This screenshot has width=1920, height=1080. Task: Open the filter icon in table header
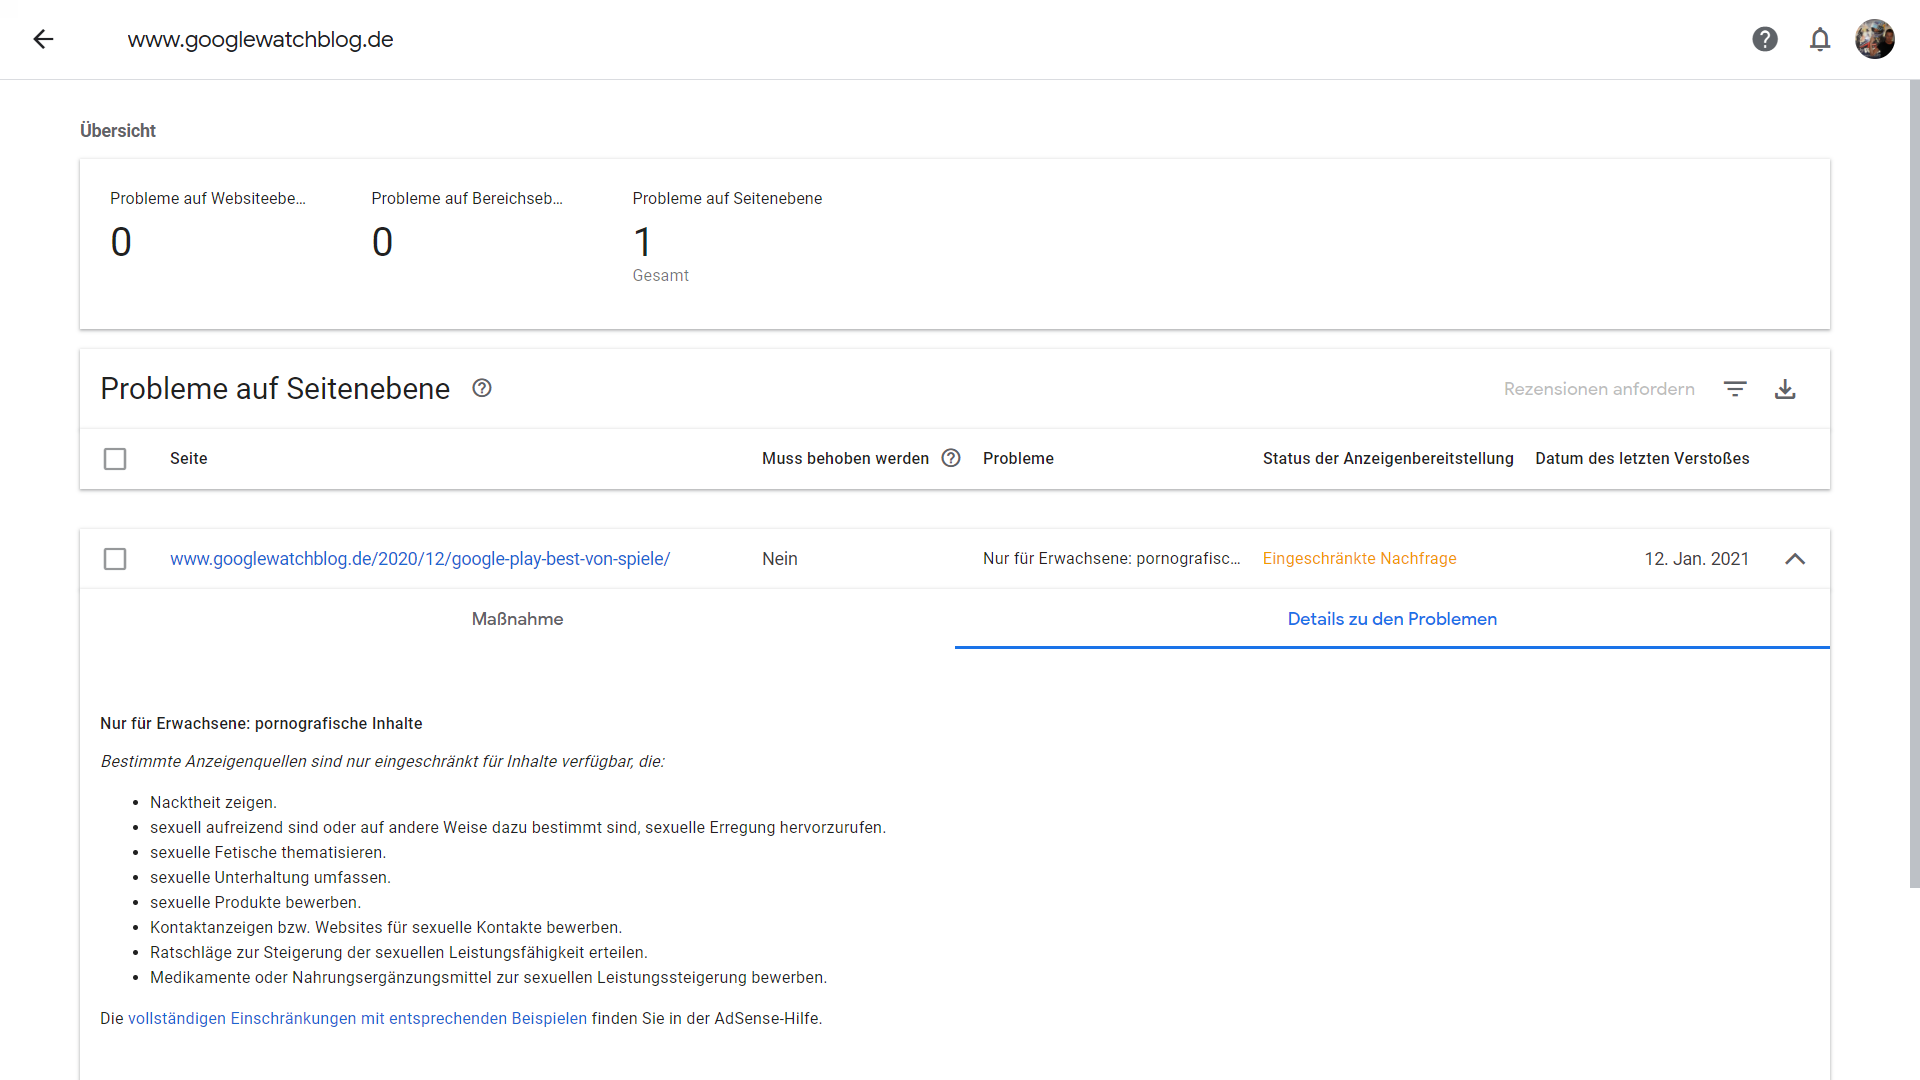tap(1735, 389)
